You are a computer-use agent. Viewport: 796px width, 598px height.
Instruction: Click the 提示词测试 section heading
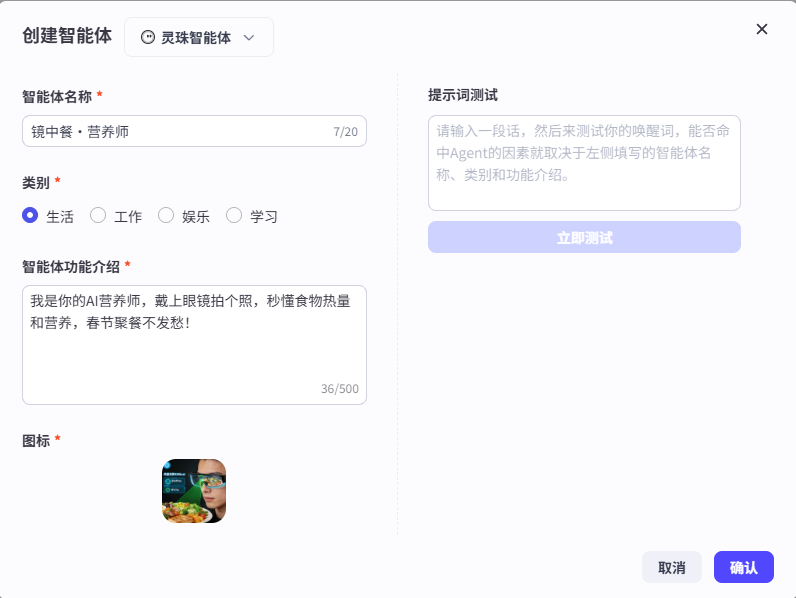462,95
